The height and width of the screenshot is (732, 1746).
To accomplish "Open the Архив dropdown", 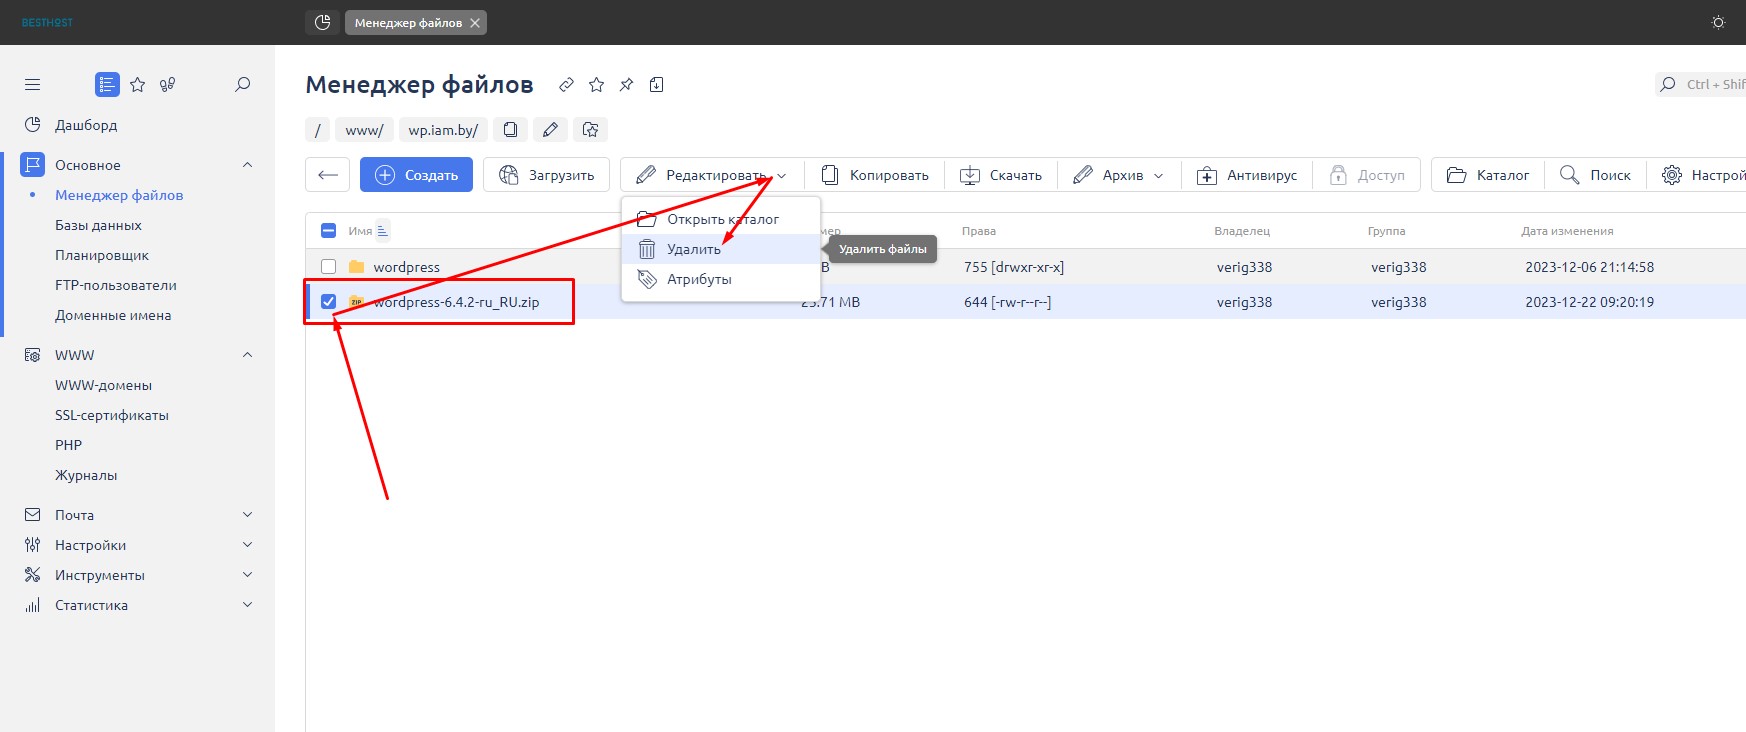I will click(x=1118, y=175).
